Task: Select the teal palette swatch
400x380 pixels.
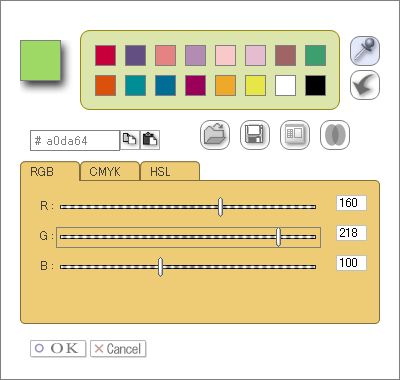Action: click(135, 85)
